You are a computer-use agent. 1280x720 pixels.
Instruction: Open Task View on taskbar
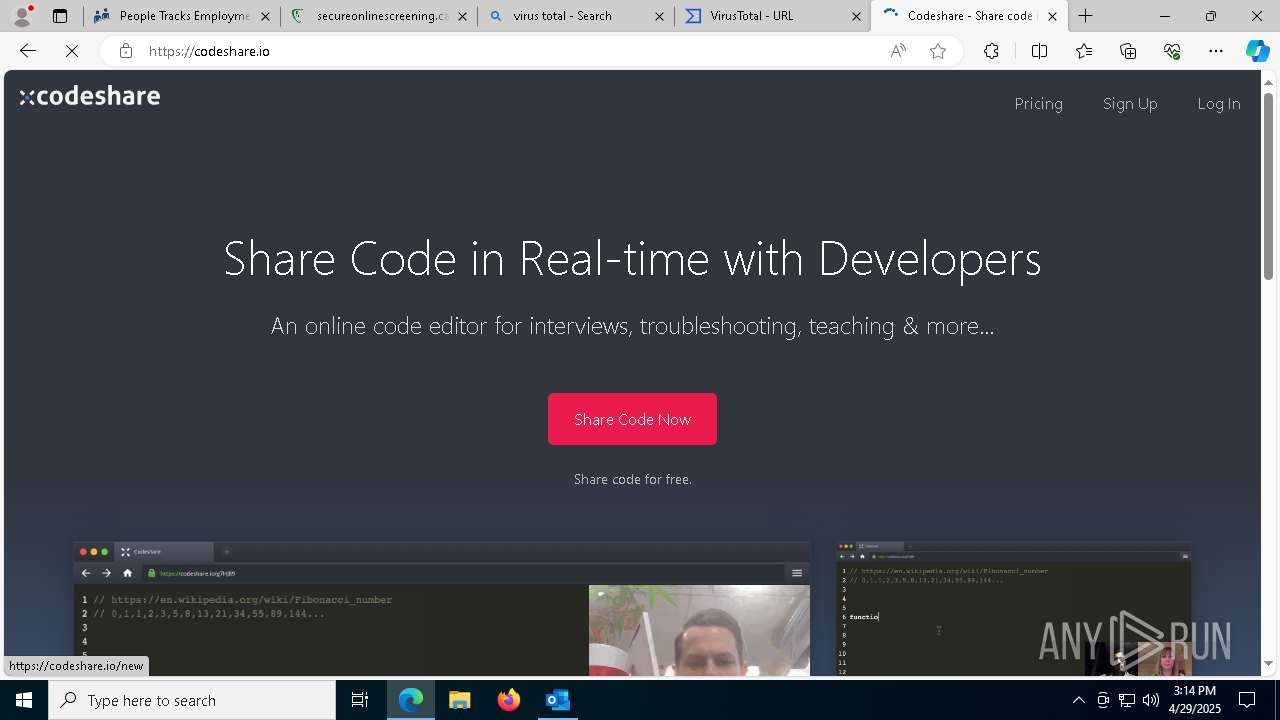tap(360, 700)
